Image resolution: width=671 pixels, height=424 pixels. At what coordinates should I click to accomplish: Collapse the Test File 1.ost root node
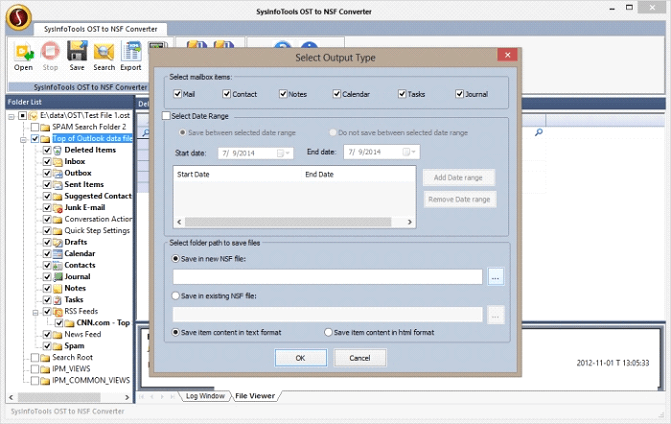(12, 116)
